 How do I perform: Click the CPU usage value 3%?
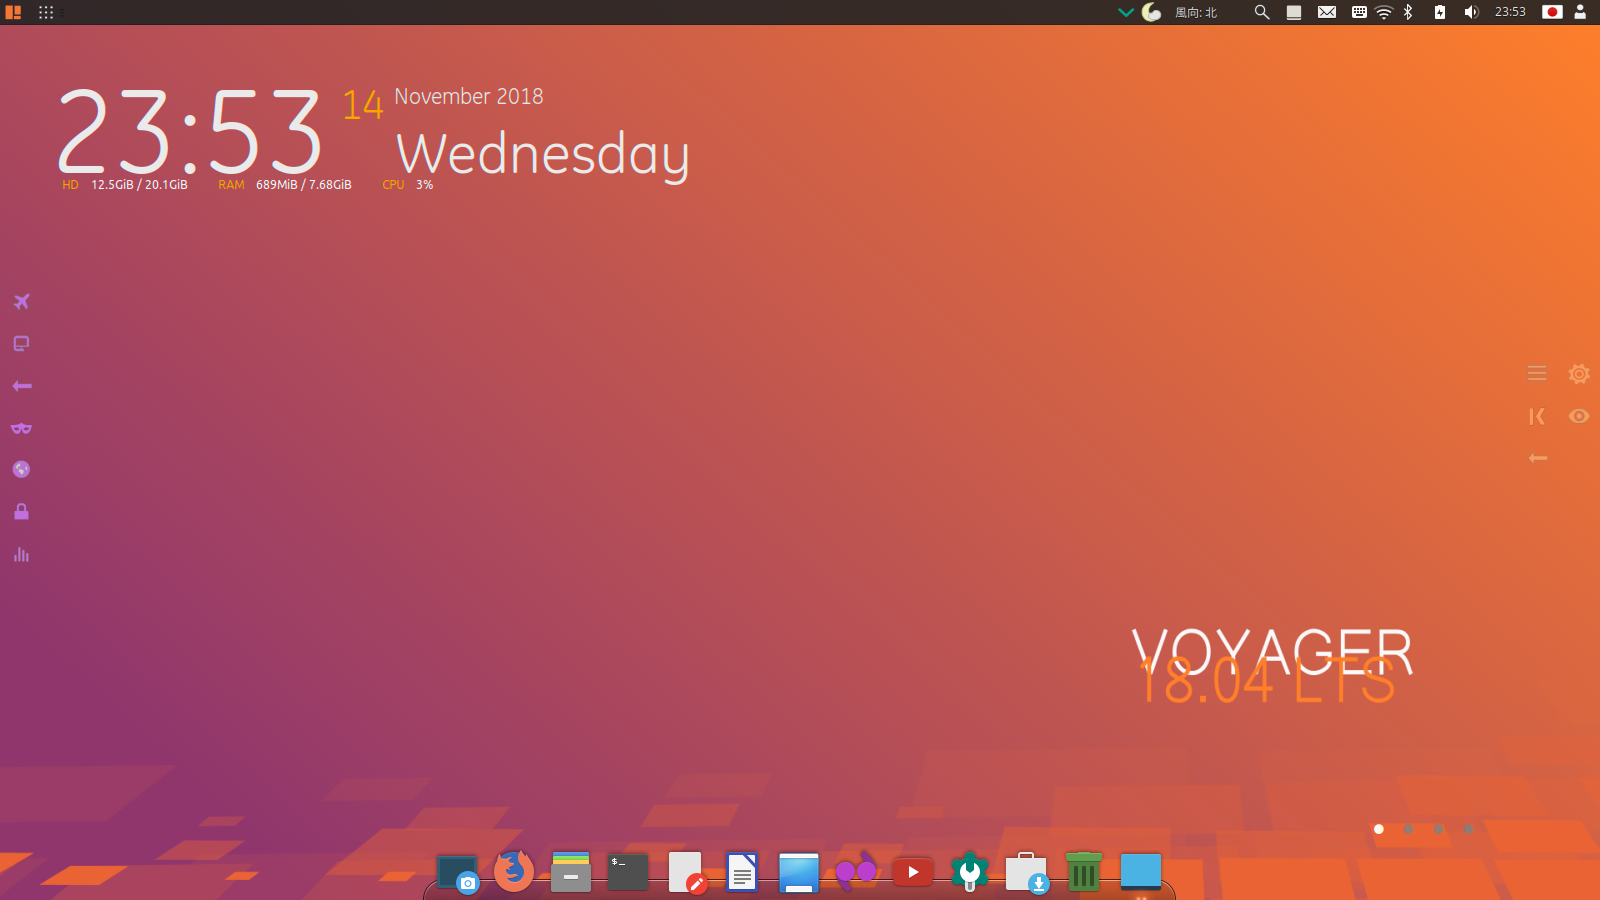coord(424,185)
